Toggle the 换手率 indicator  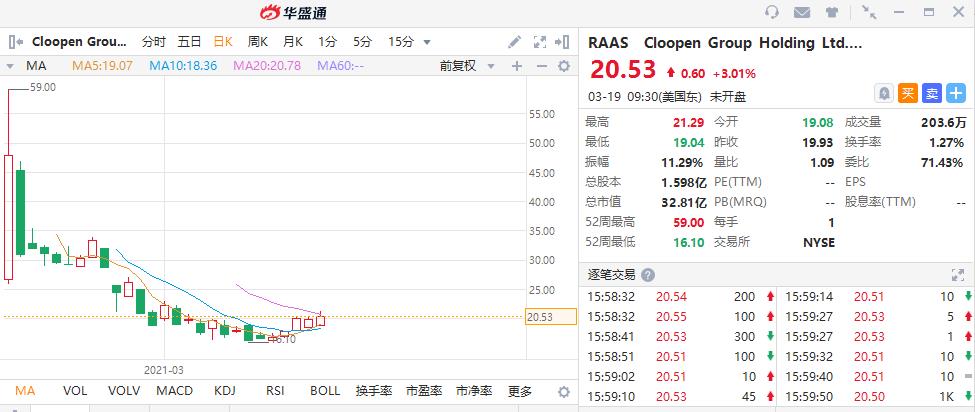click(x=374, y=391)
